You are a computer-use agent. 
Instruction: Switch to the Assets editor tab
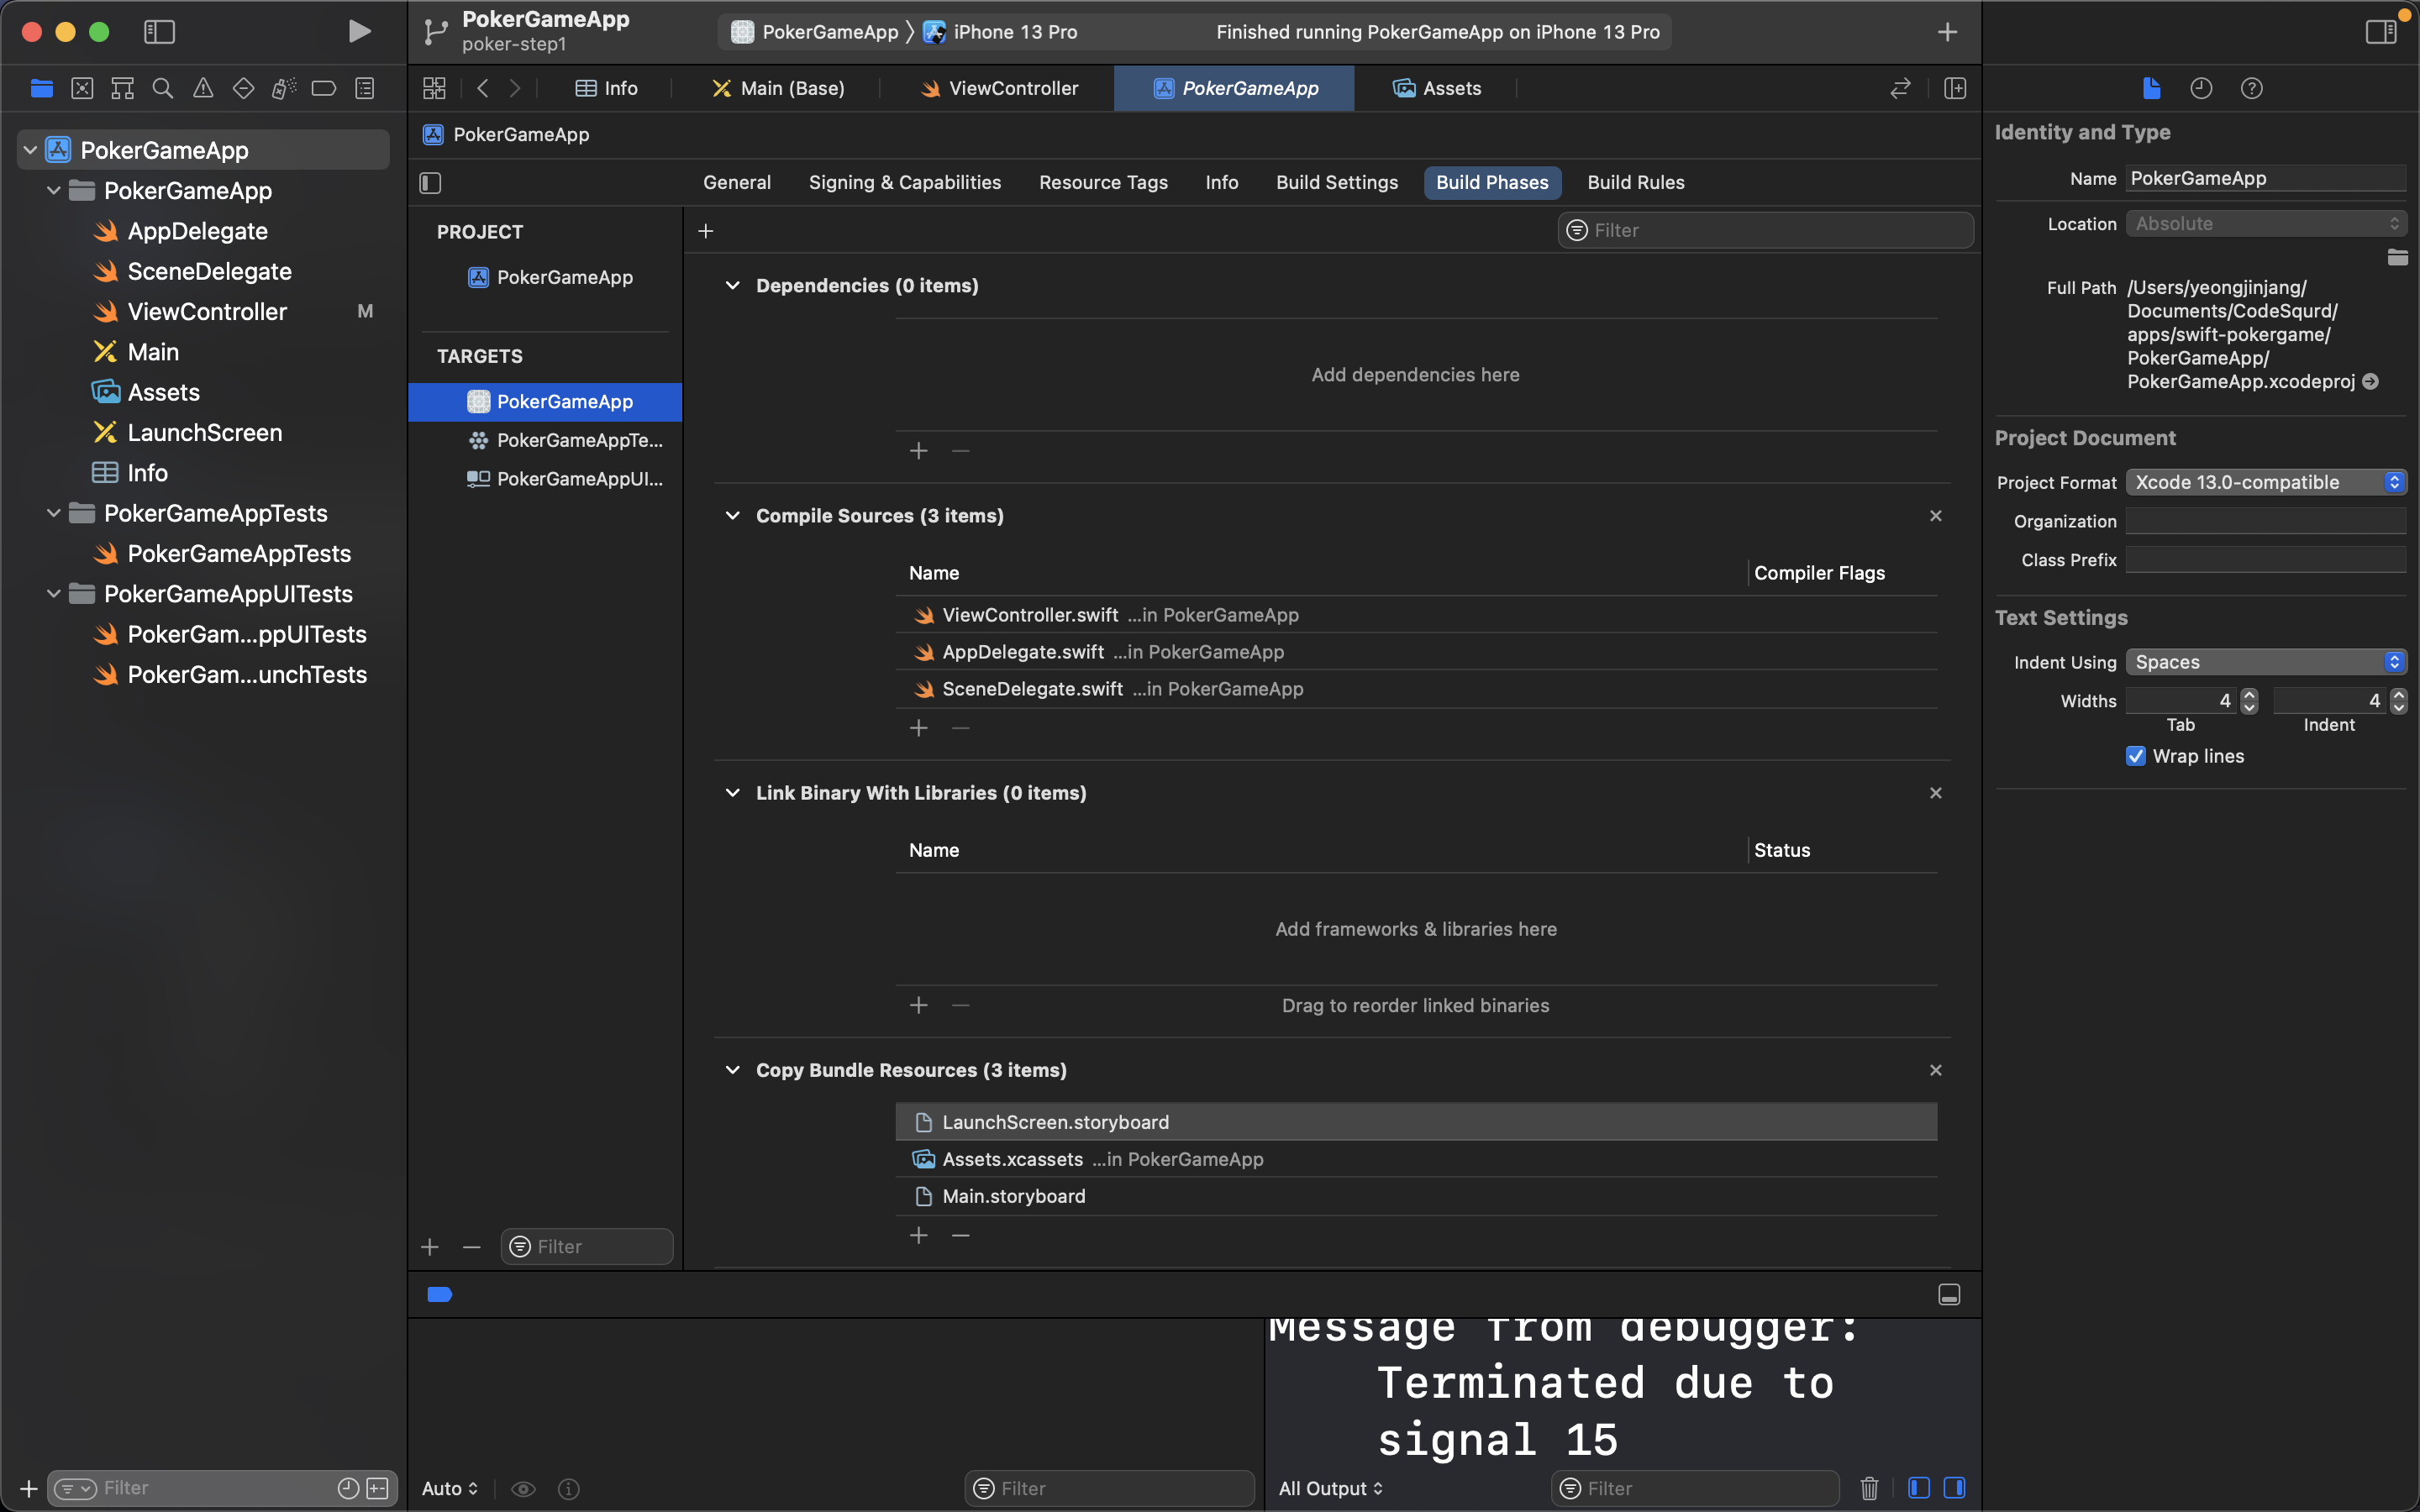(x=1437, y=88)
